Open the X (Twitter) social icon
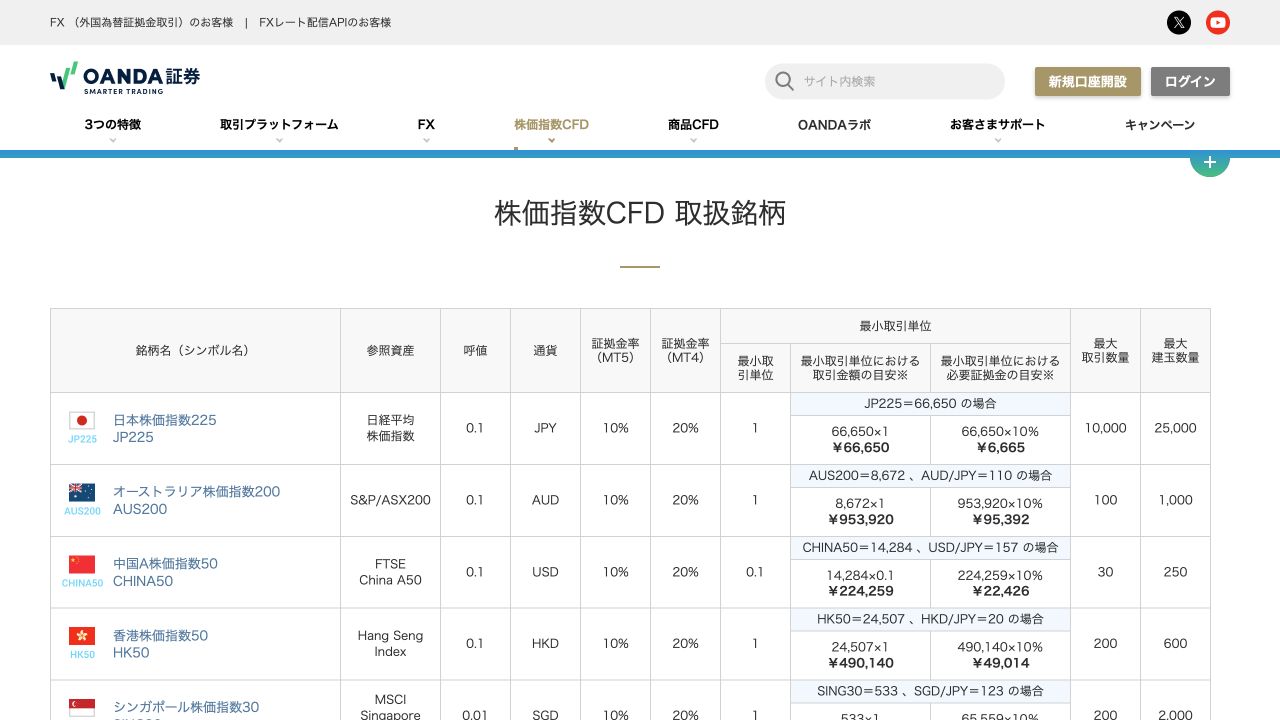The image size is (1280, 720). coord(1179,22)
